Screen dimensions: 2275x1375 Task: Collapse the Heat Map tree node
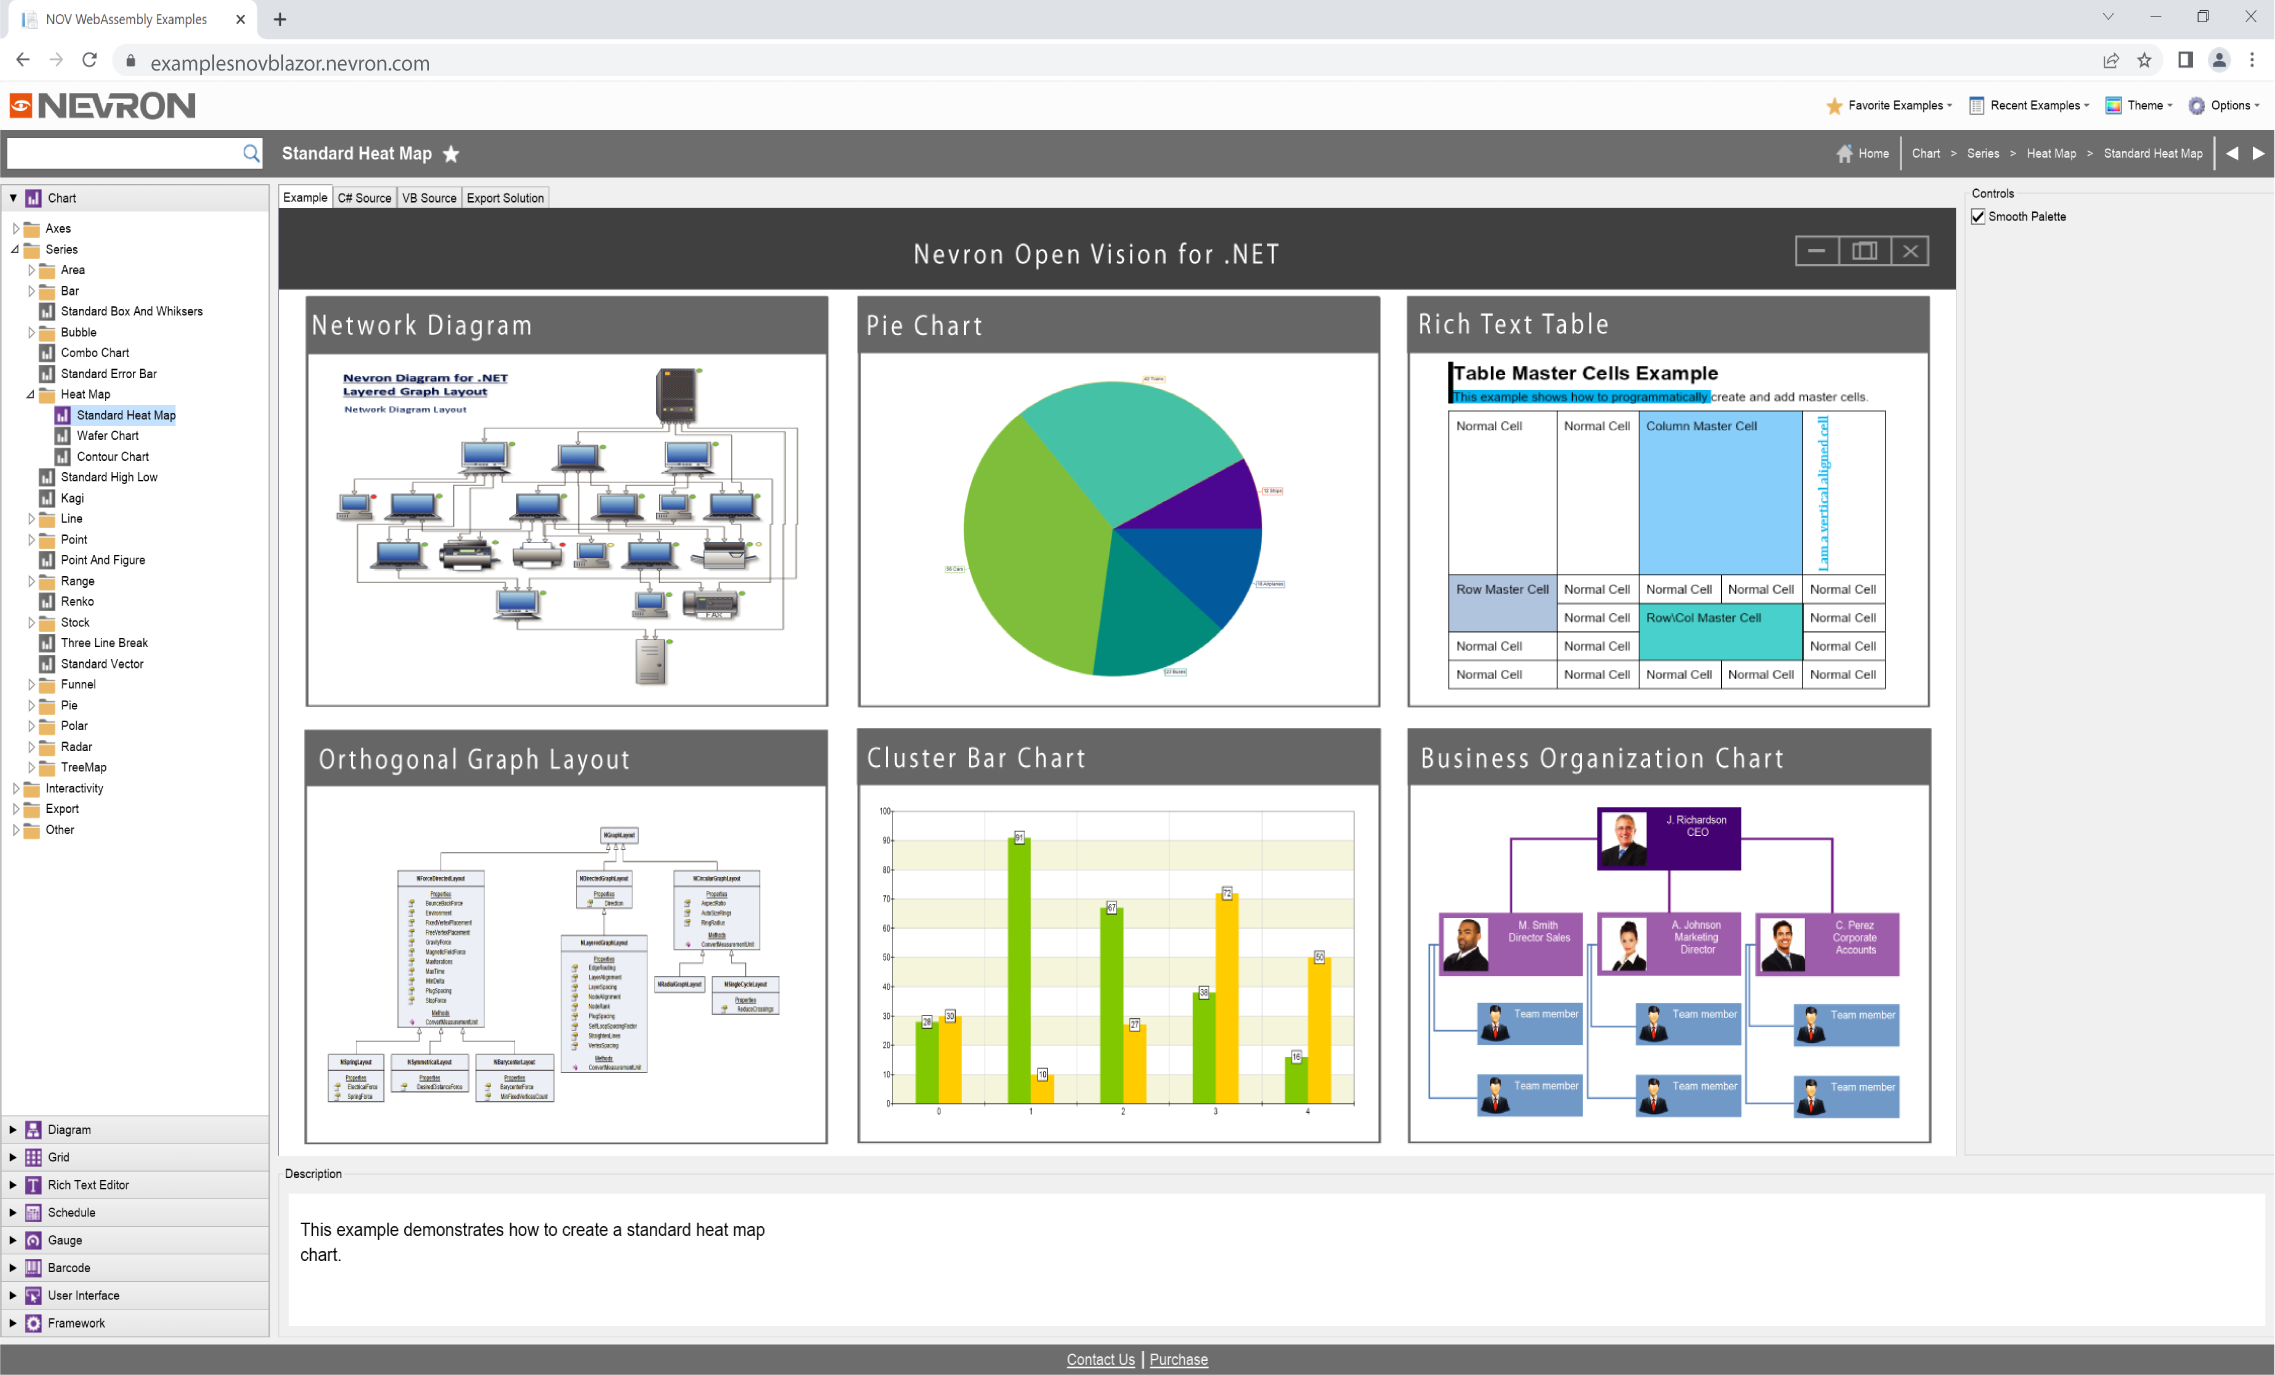31,394
